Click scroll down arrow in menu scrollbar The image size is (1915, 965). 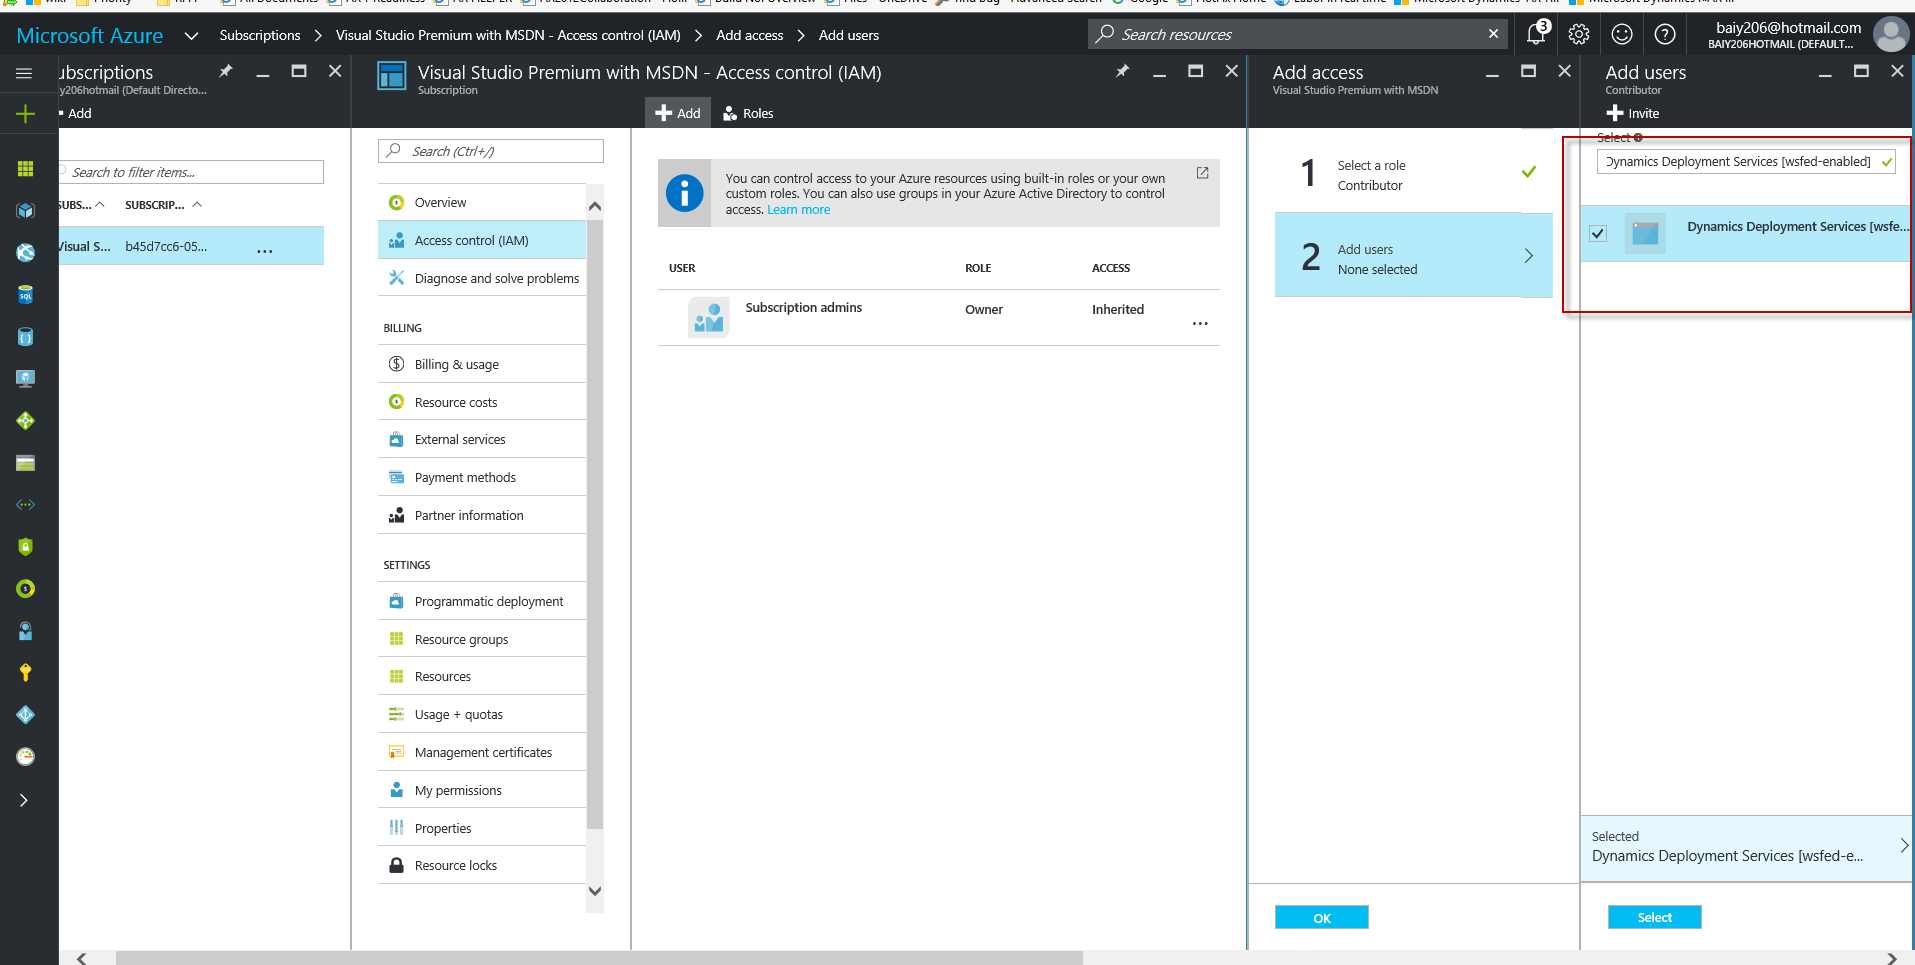coord(595,891)
